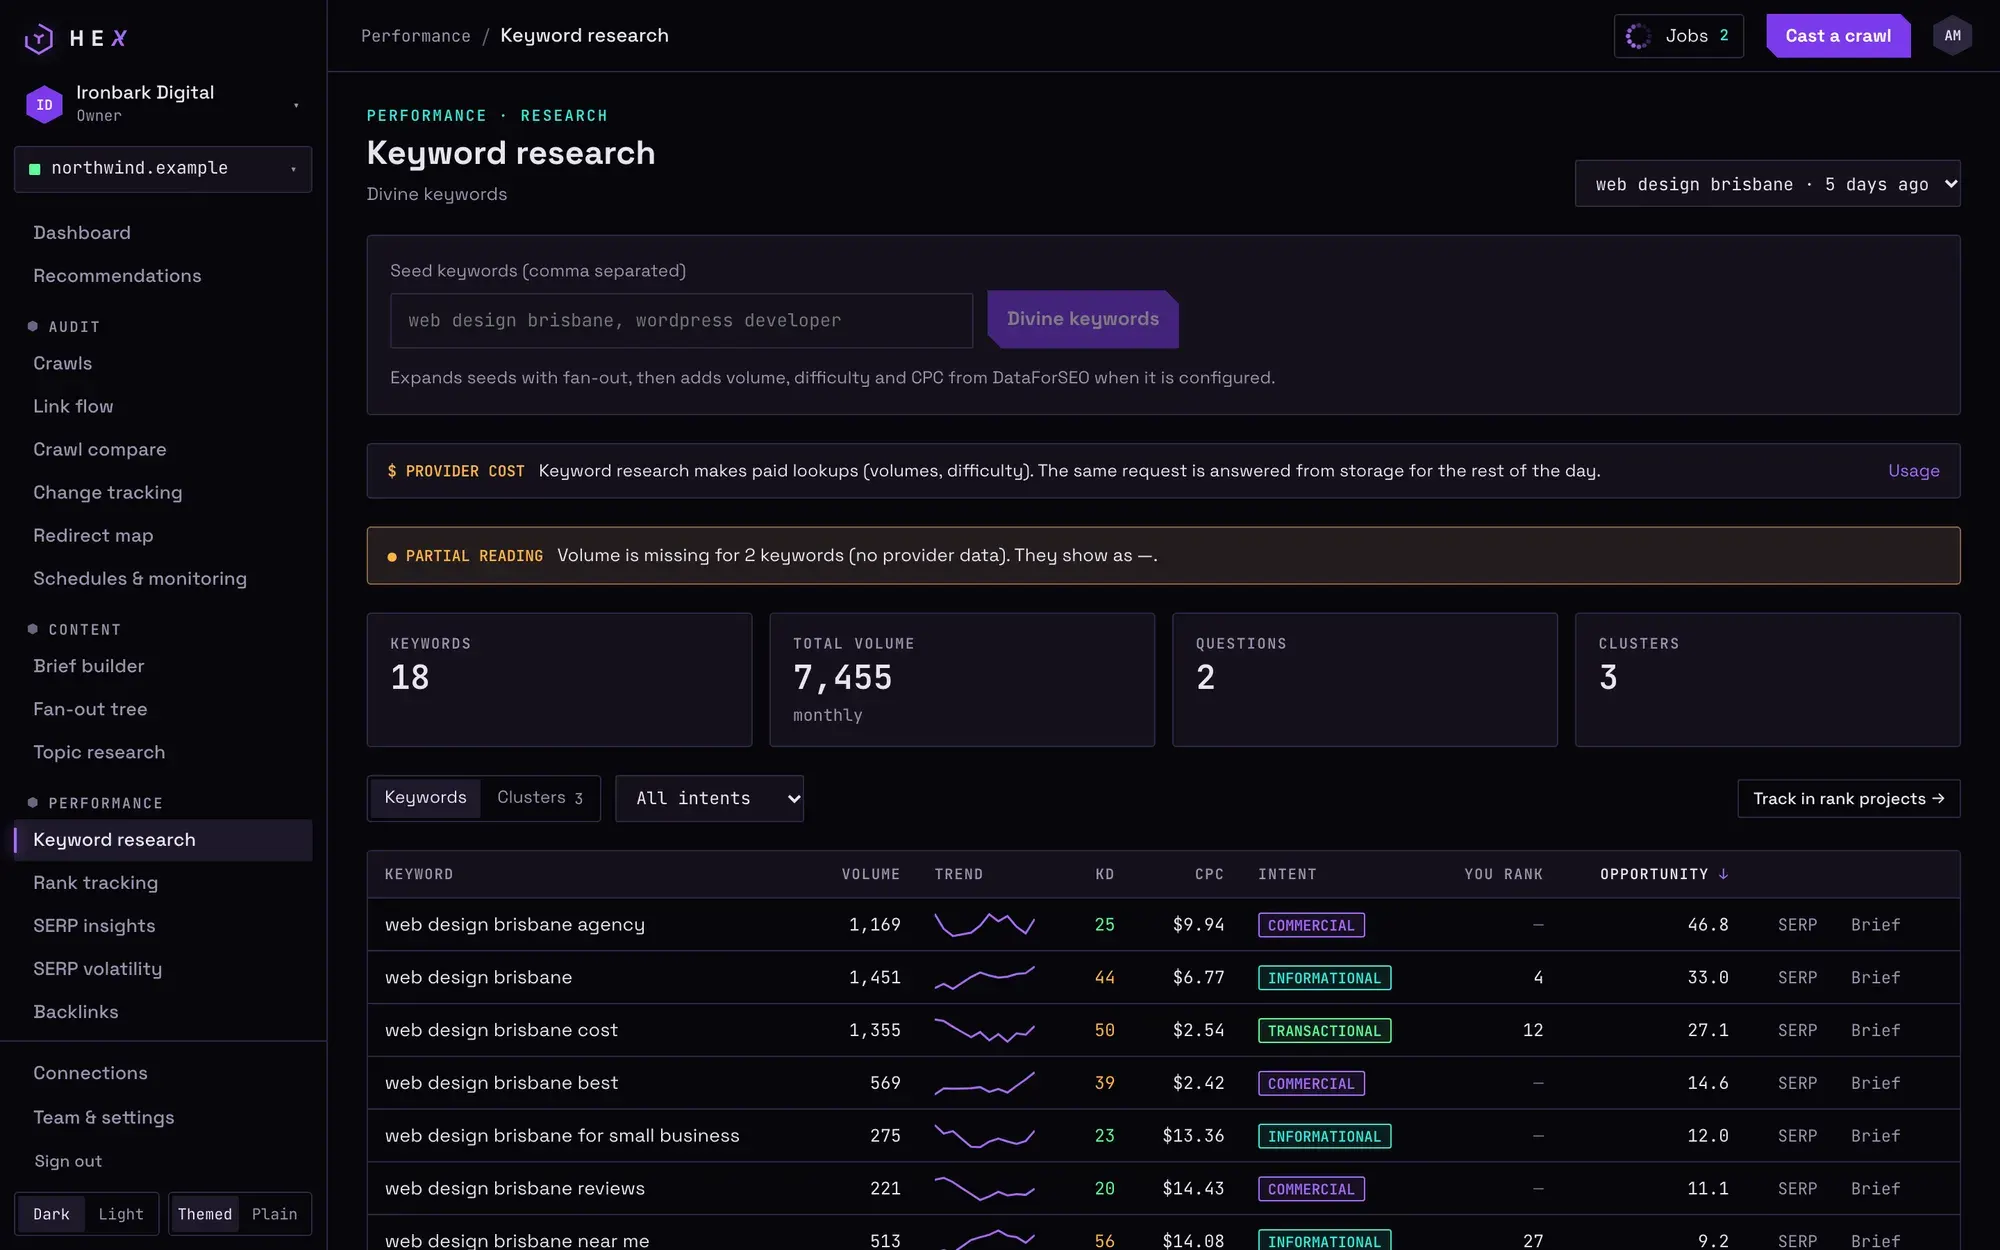
Task: Click Track in rank projects button
Action: coord(1848,798)
